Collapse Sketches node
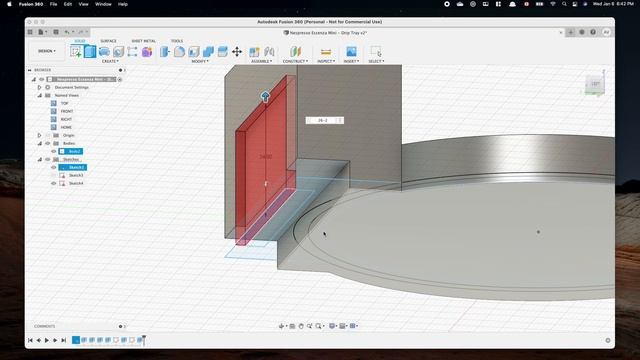Screen dimensions: 640x360 coord(40,159)
